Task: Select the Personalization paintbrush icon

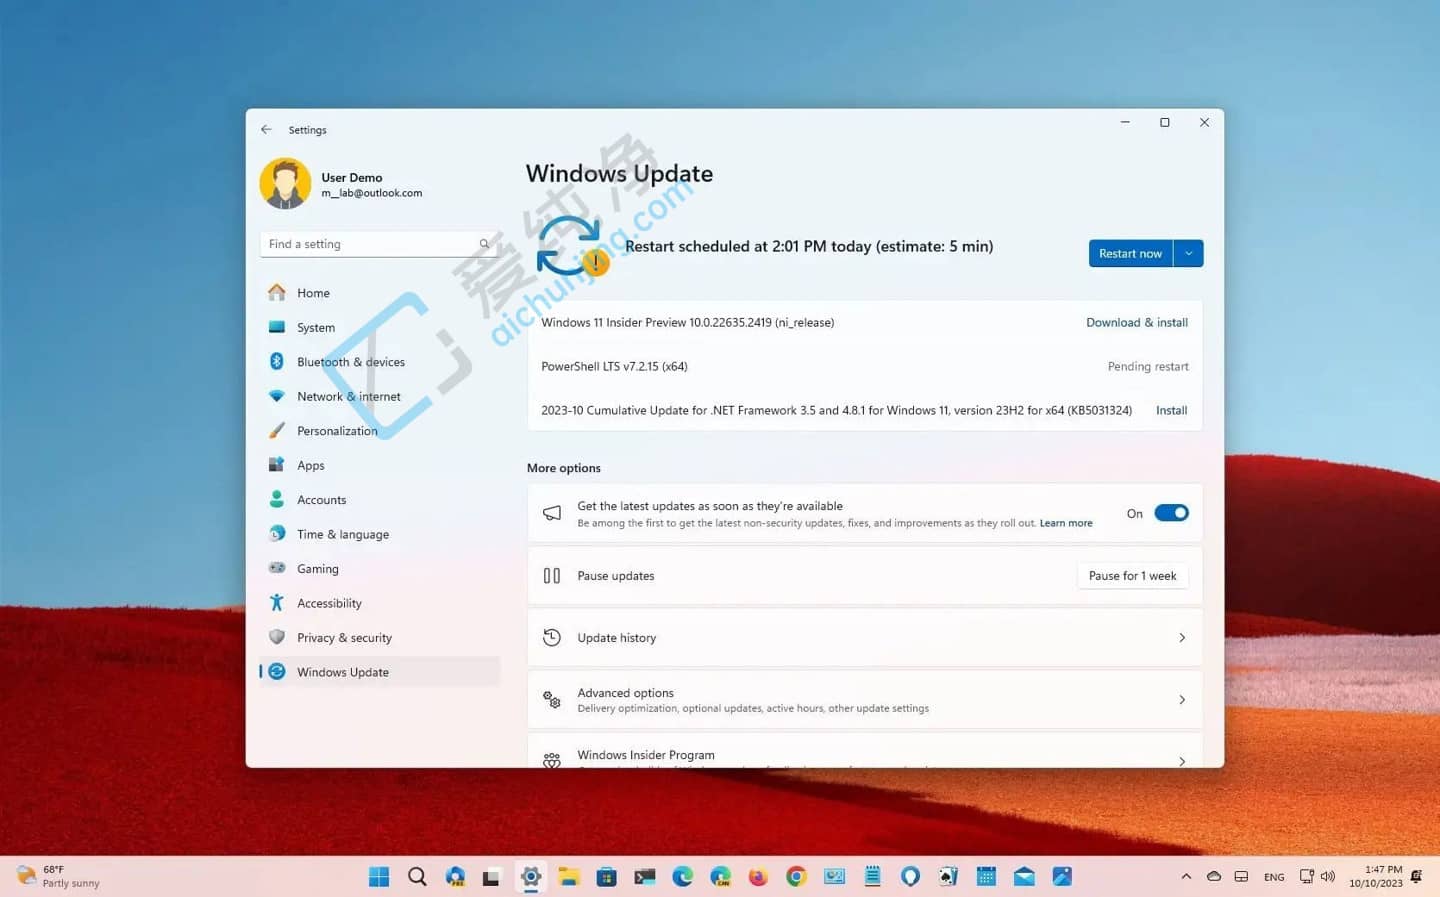Action: (277, 430)
